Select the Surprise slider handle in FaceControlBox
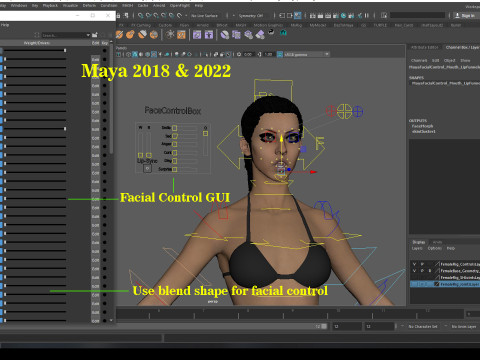Viewport: 480px width, 360px height. [x=175, y=169]
